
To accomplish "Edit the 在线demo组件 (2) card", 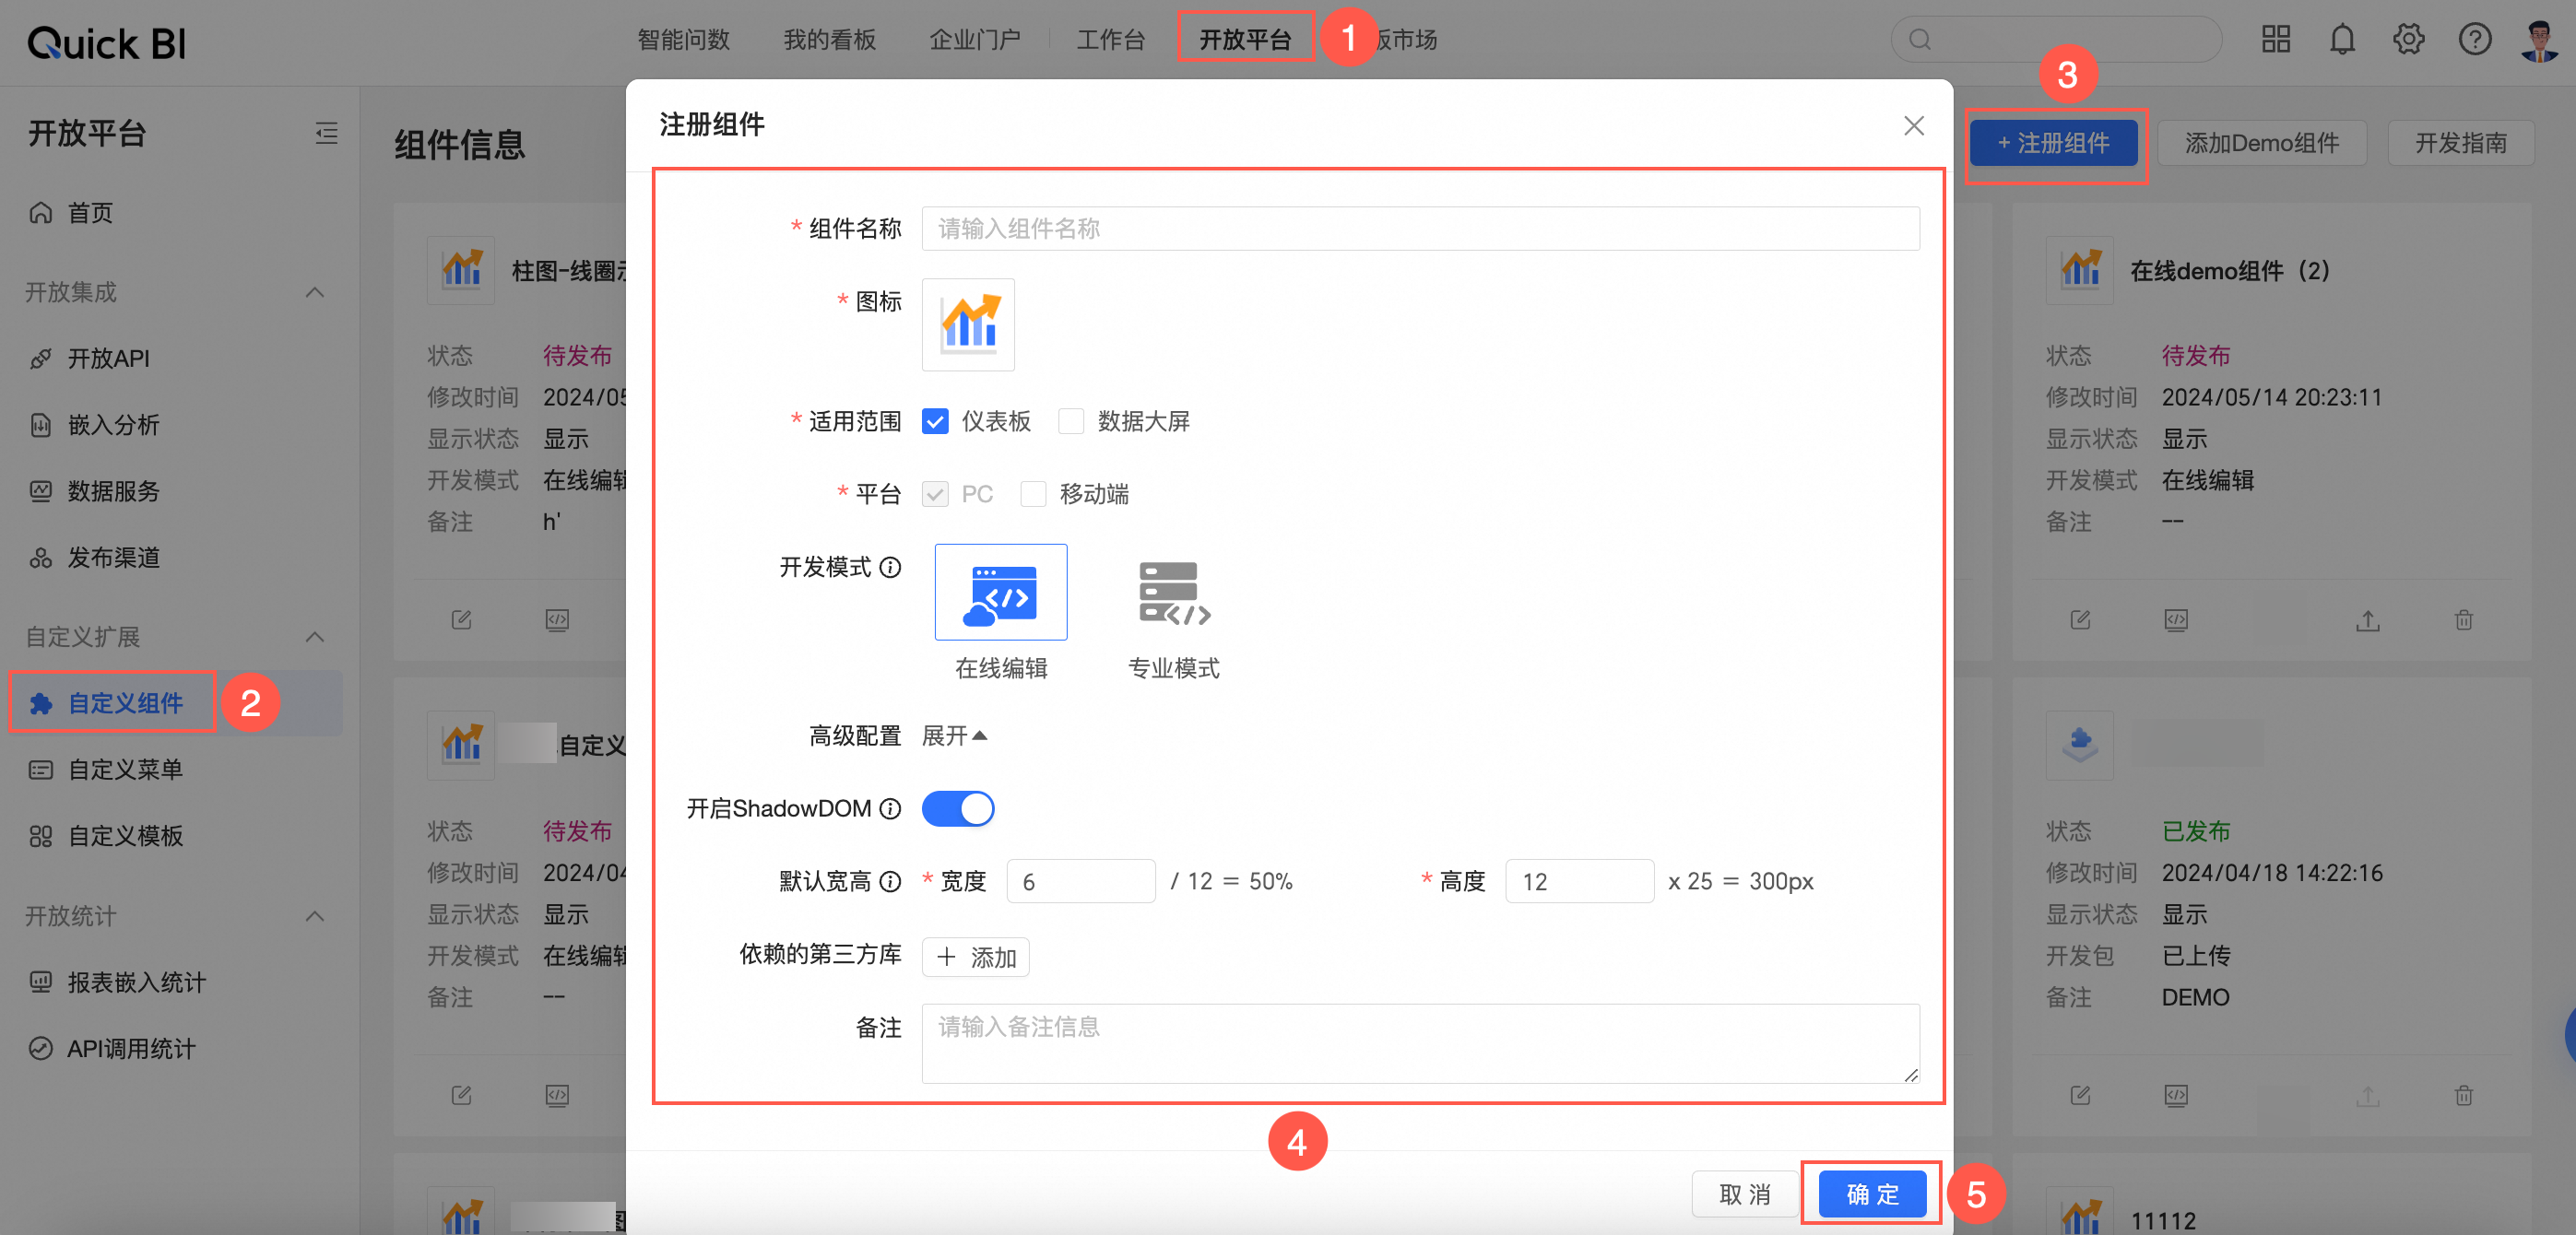I will click(2080, 619).
